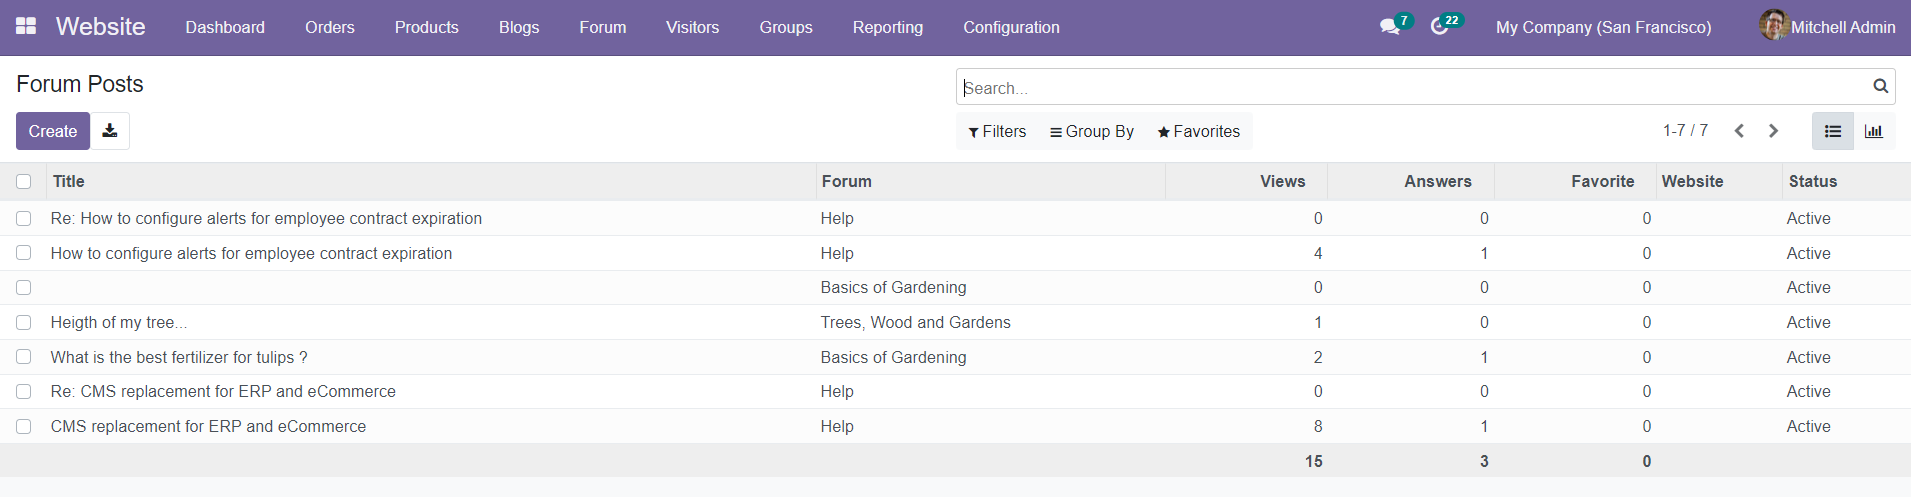
Task: Sort by the Forum column header
Action: click(x=990, y=181)
